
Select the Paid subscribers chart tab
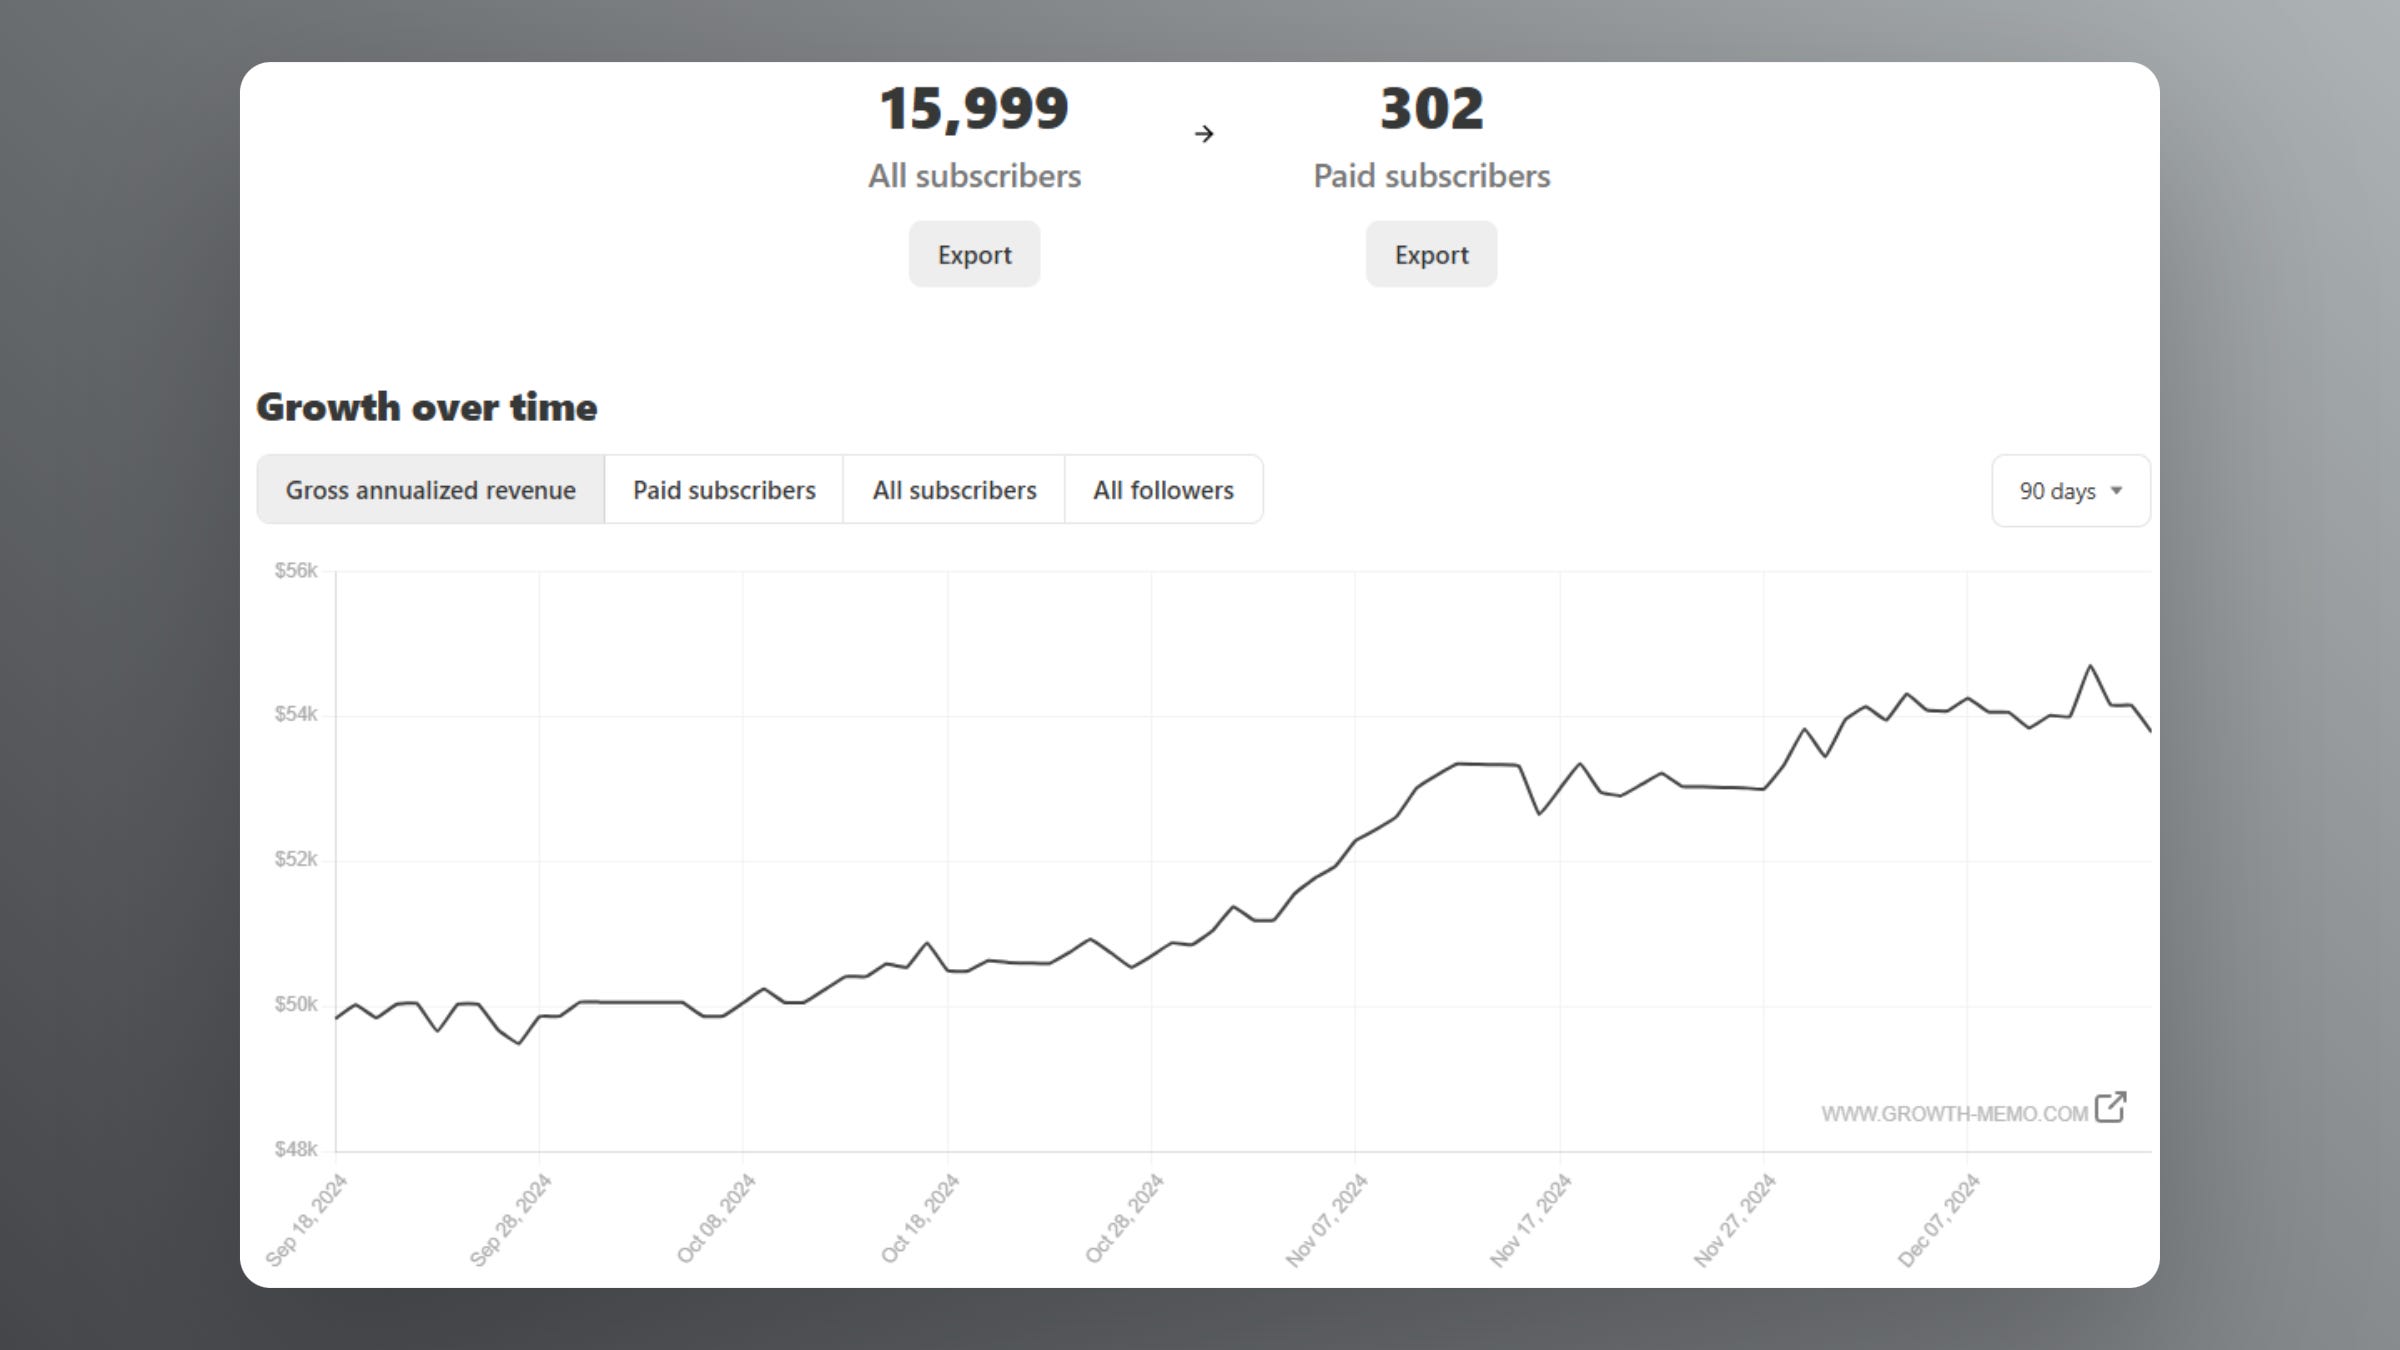click(x=724, y=490)
